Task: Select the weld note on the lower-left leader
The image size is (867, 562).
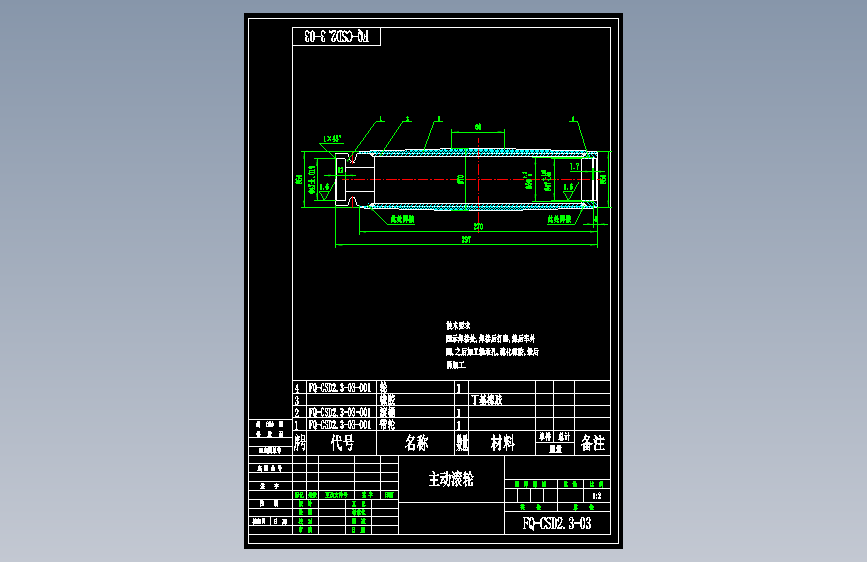Action: tap(402, 219)
